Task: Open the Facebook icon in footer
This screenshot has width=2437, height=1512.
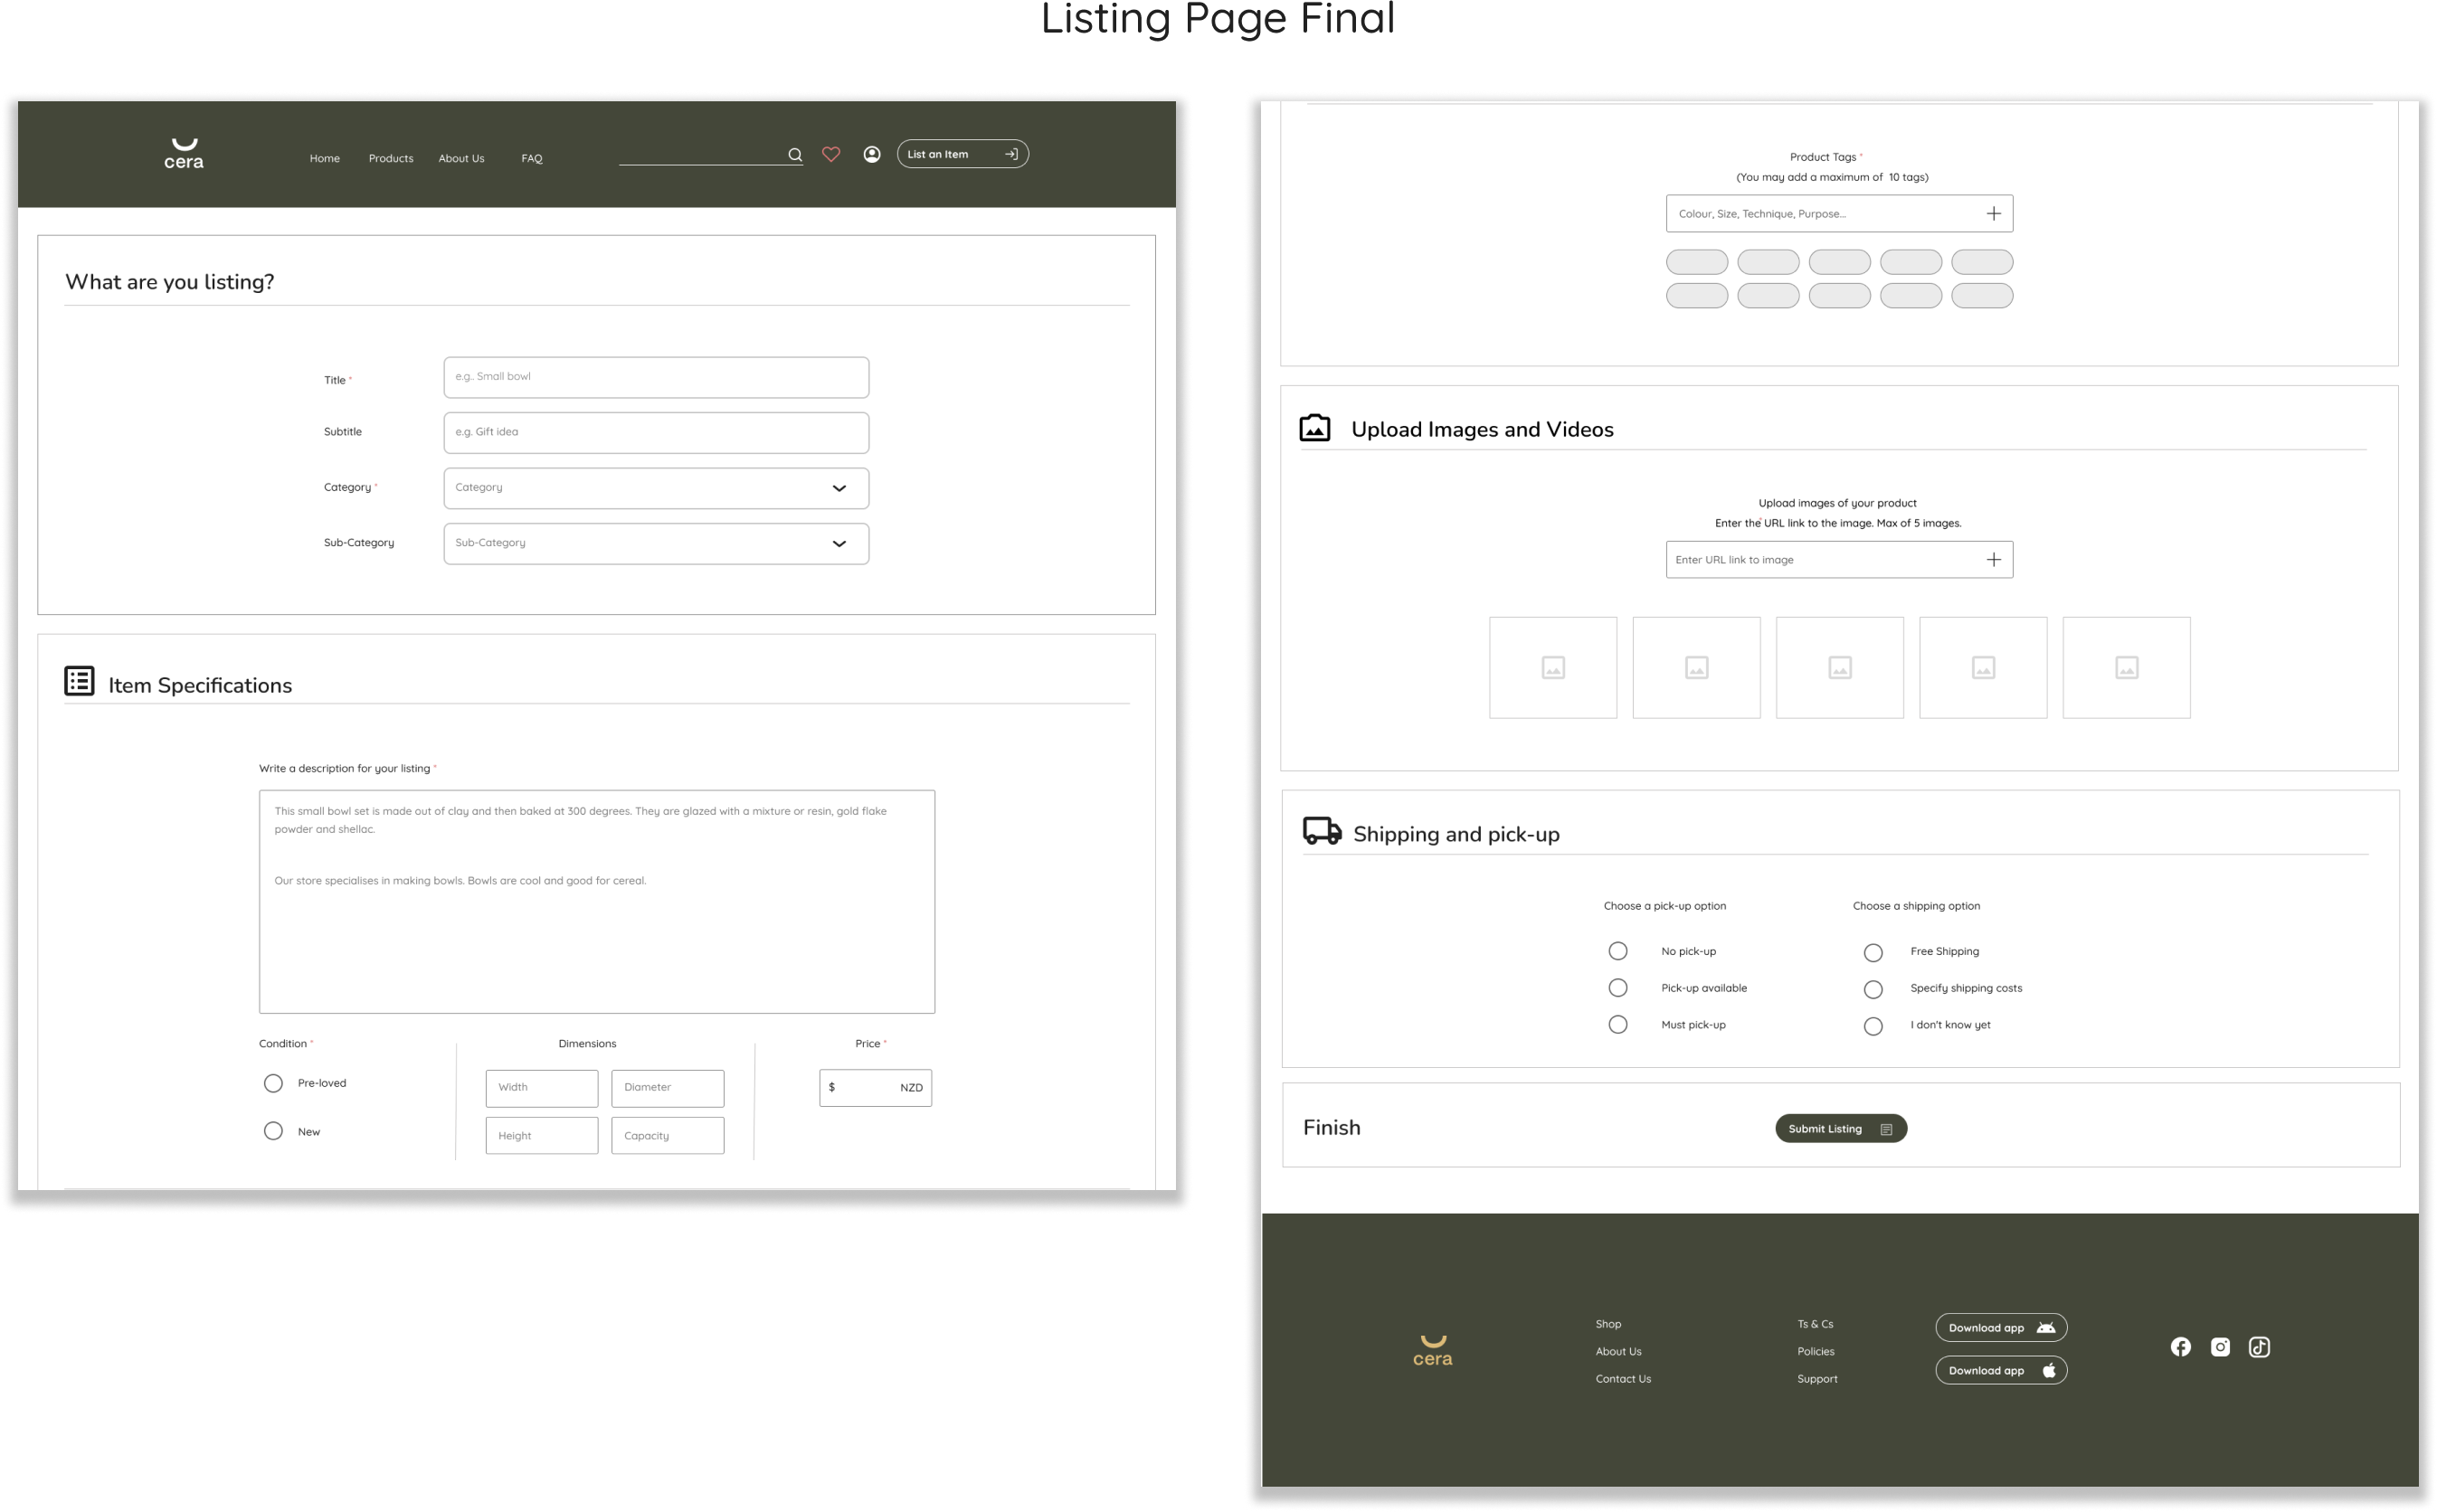Action: coord(2180,1347)
